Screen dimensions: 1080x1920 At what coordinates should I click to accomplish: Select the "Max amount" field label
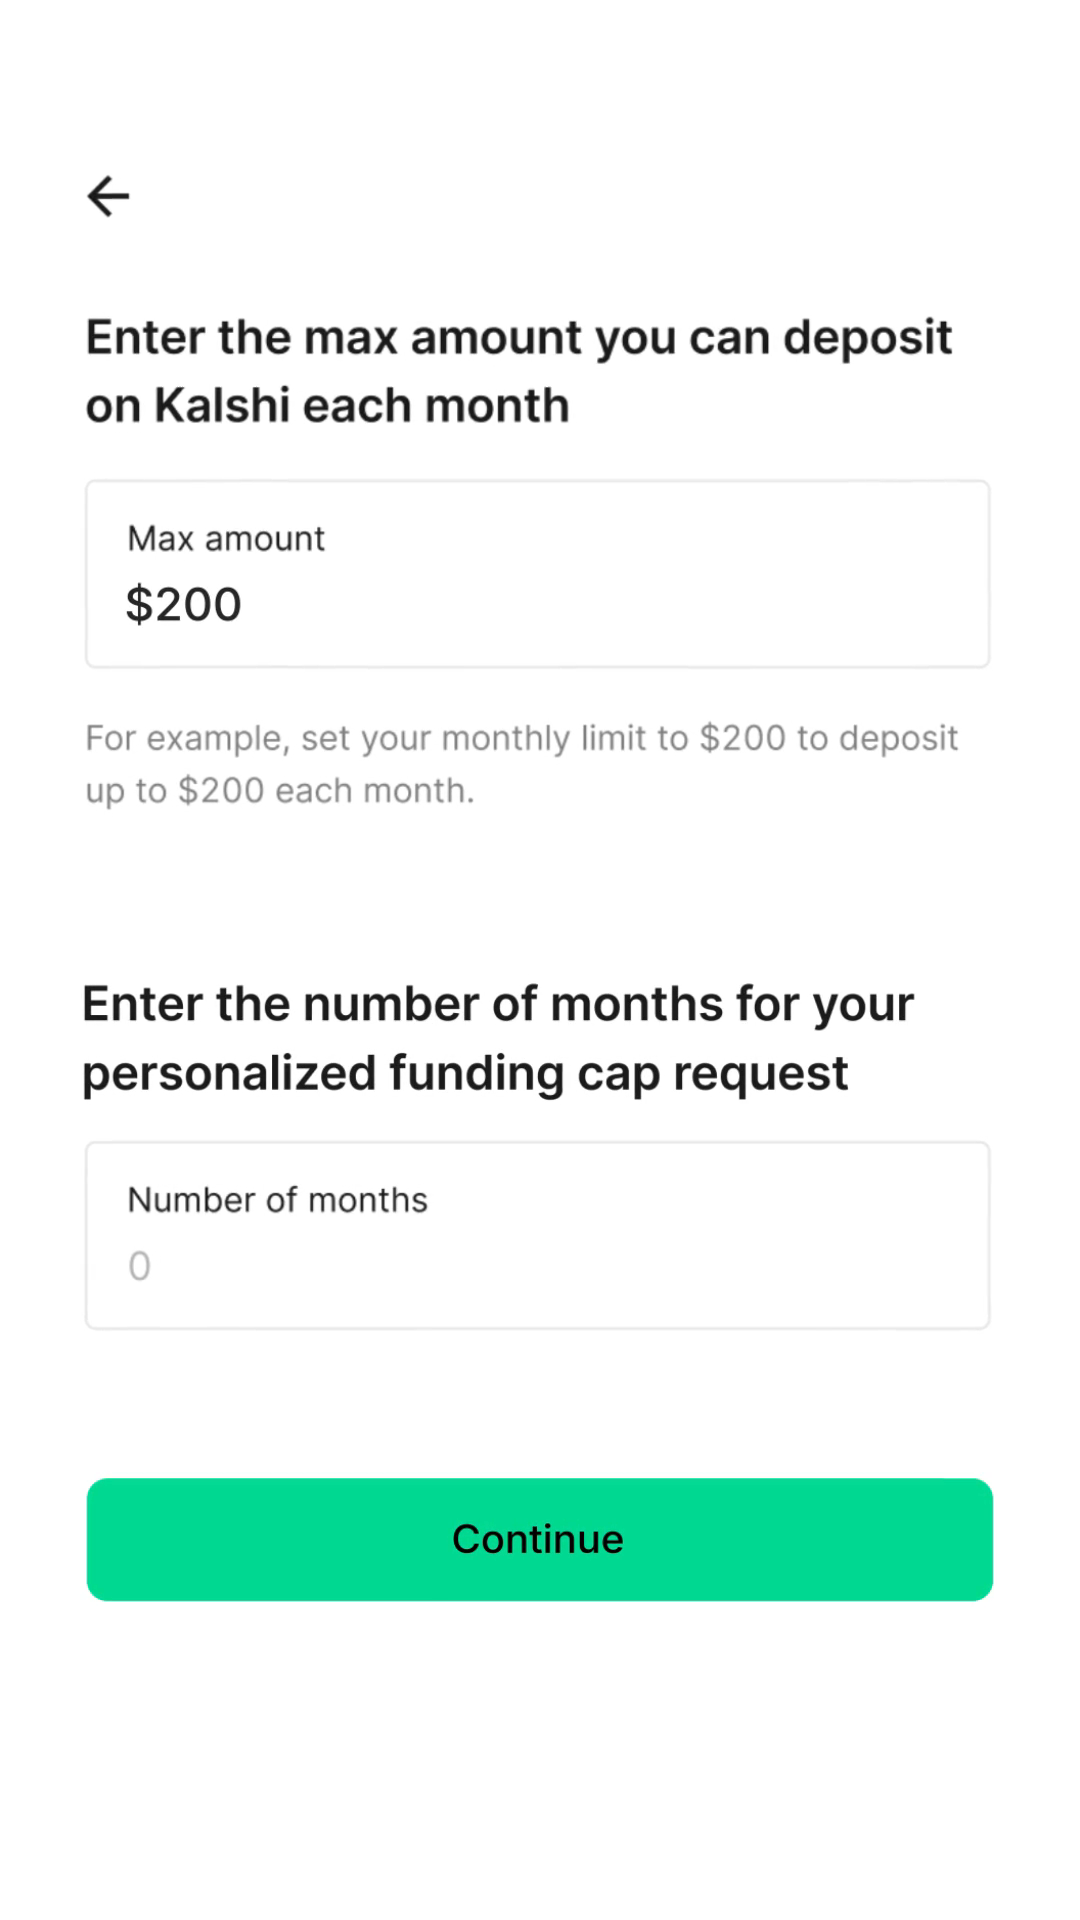pyautogui.click(x=226, y=539)
